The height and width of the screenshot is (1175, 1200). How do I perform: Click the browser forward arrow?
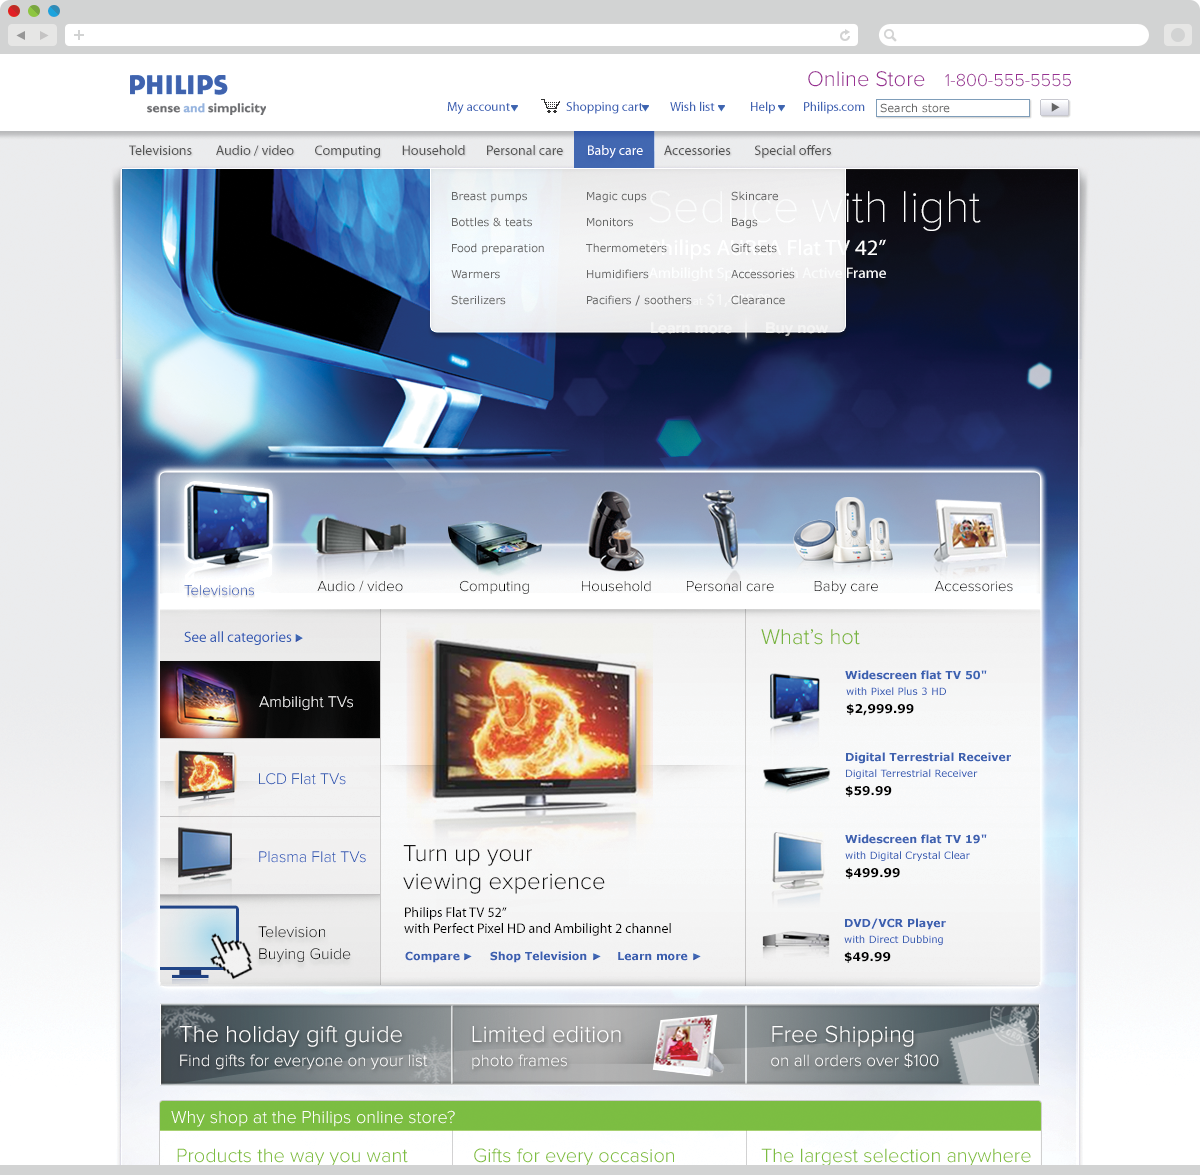pyautogui.click(x=44, y=35)
